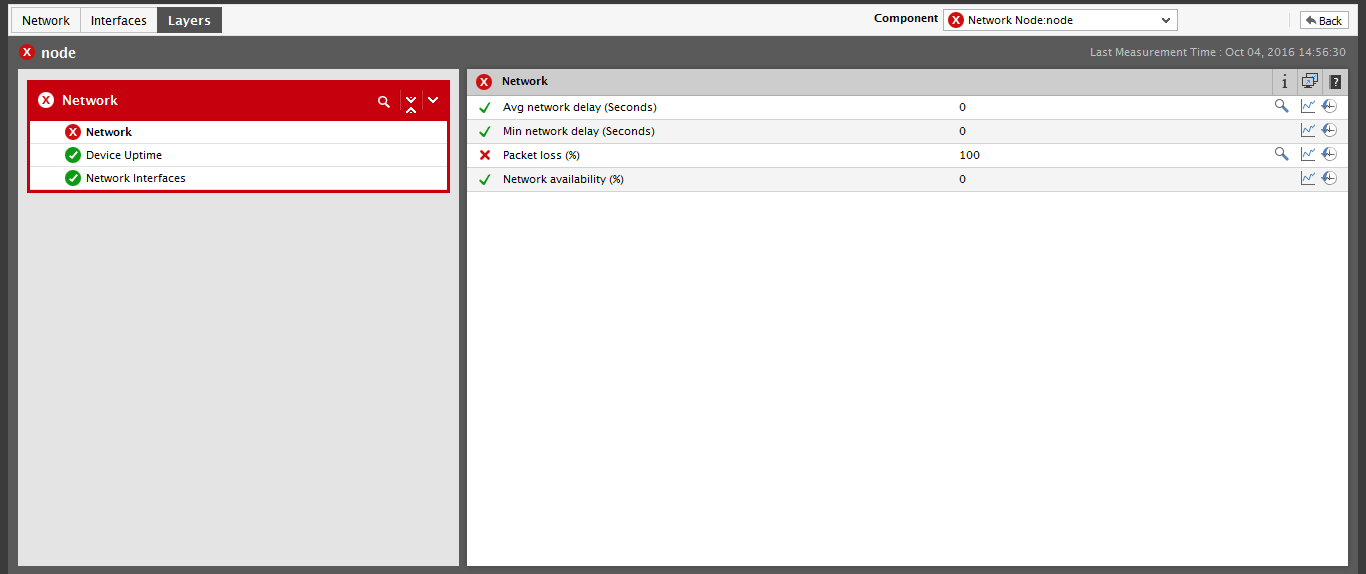Screen dimensions: 1366x574
Task: Open the history clock icon for Avg network delay
Action: point(1329,106)
